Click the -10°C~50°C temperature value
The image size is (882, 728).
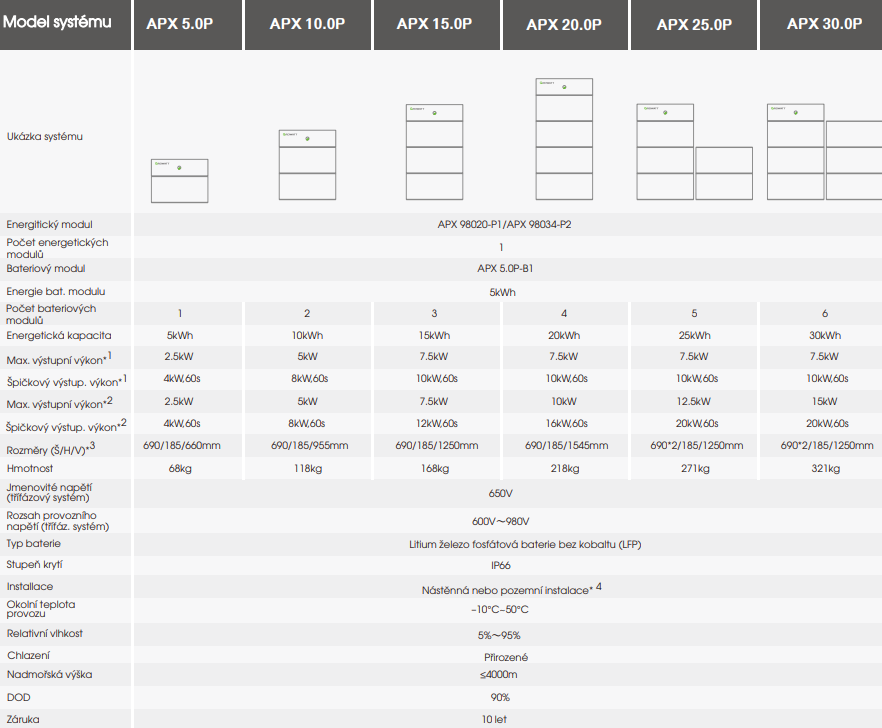click(x=500, y=609)
